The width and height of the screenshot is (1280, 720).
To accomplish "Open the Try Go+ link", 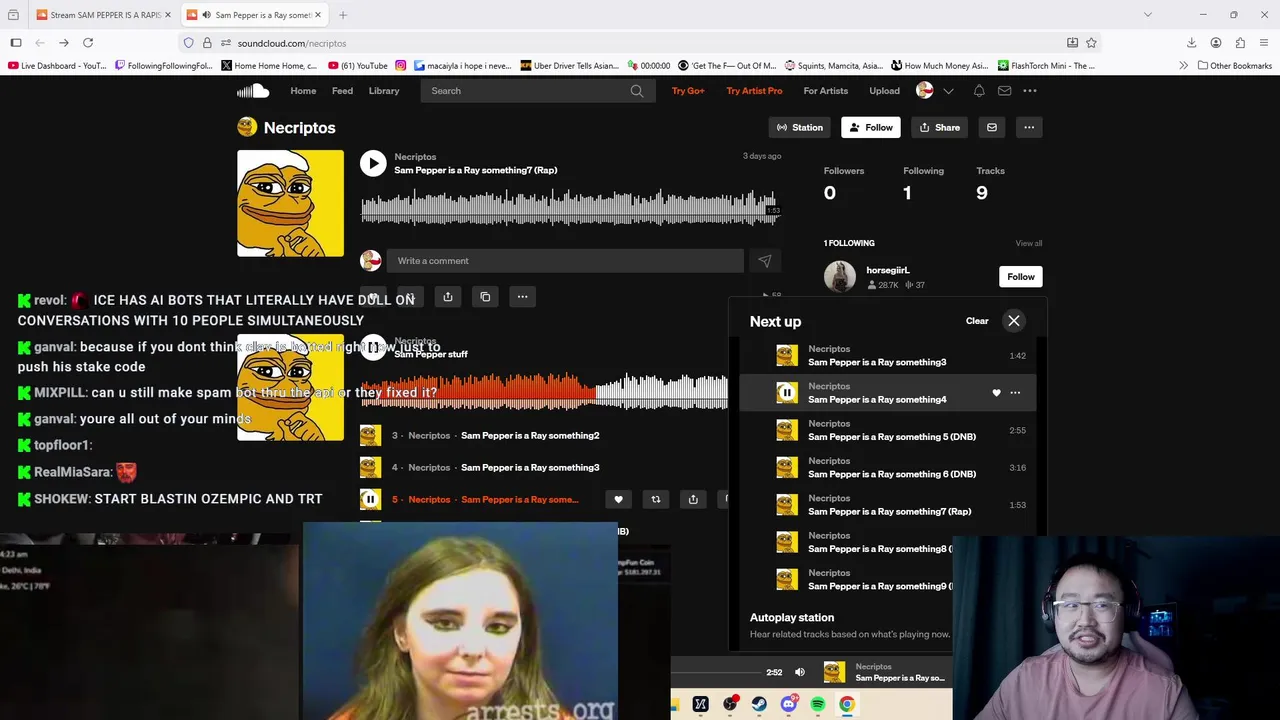I will 688,91.
